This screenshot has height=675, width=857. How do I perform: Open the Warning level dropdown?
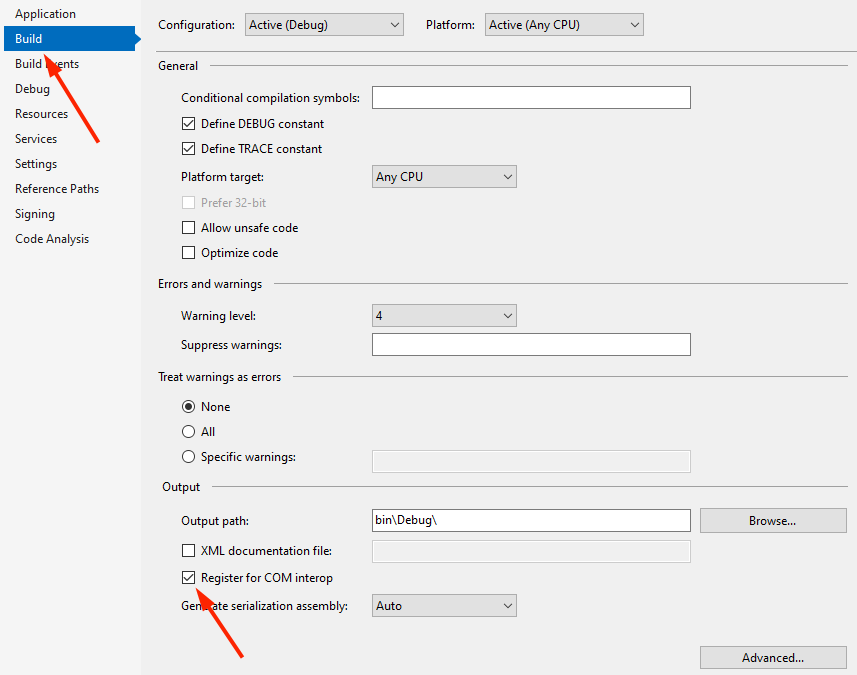[444, 315]
